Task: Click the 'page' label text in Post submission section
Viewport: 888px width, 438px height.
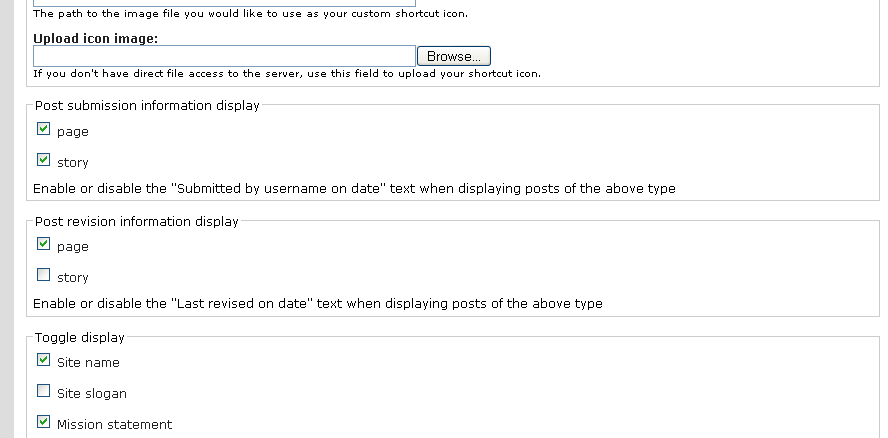Action: 73,132
